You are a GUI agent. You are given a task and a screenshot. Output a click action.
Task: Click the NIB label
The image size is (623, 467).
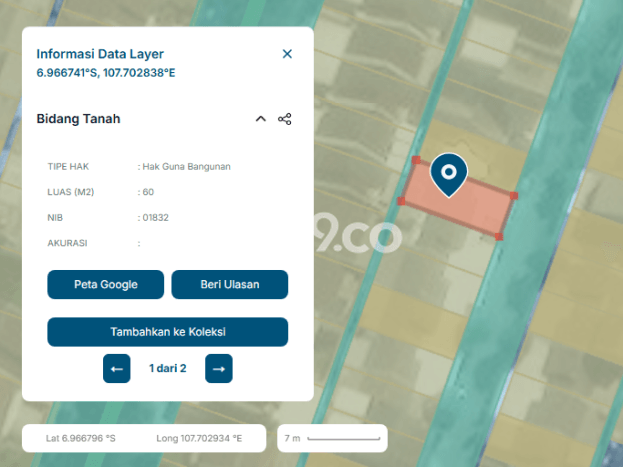coord(55,218)
